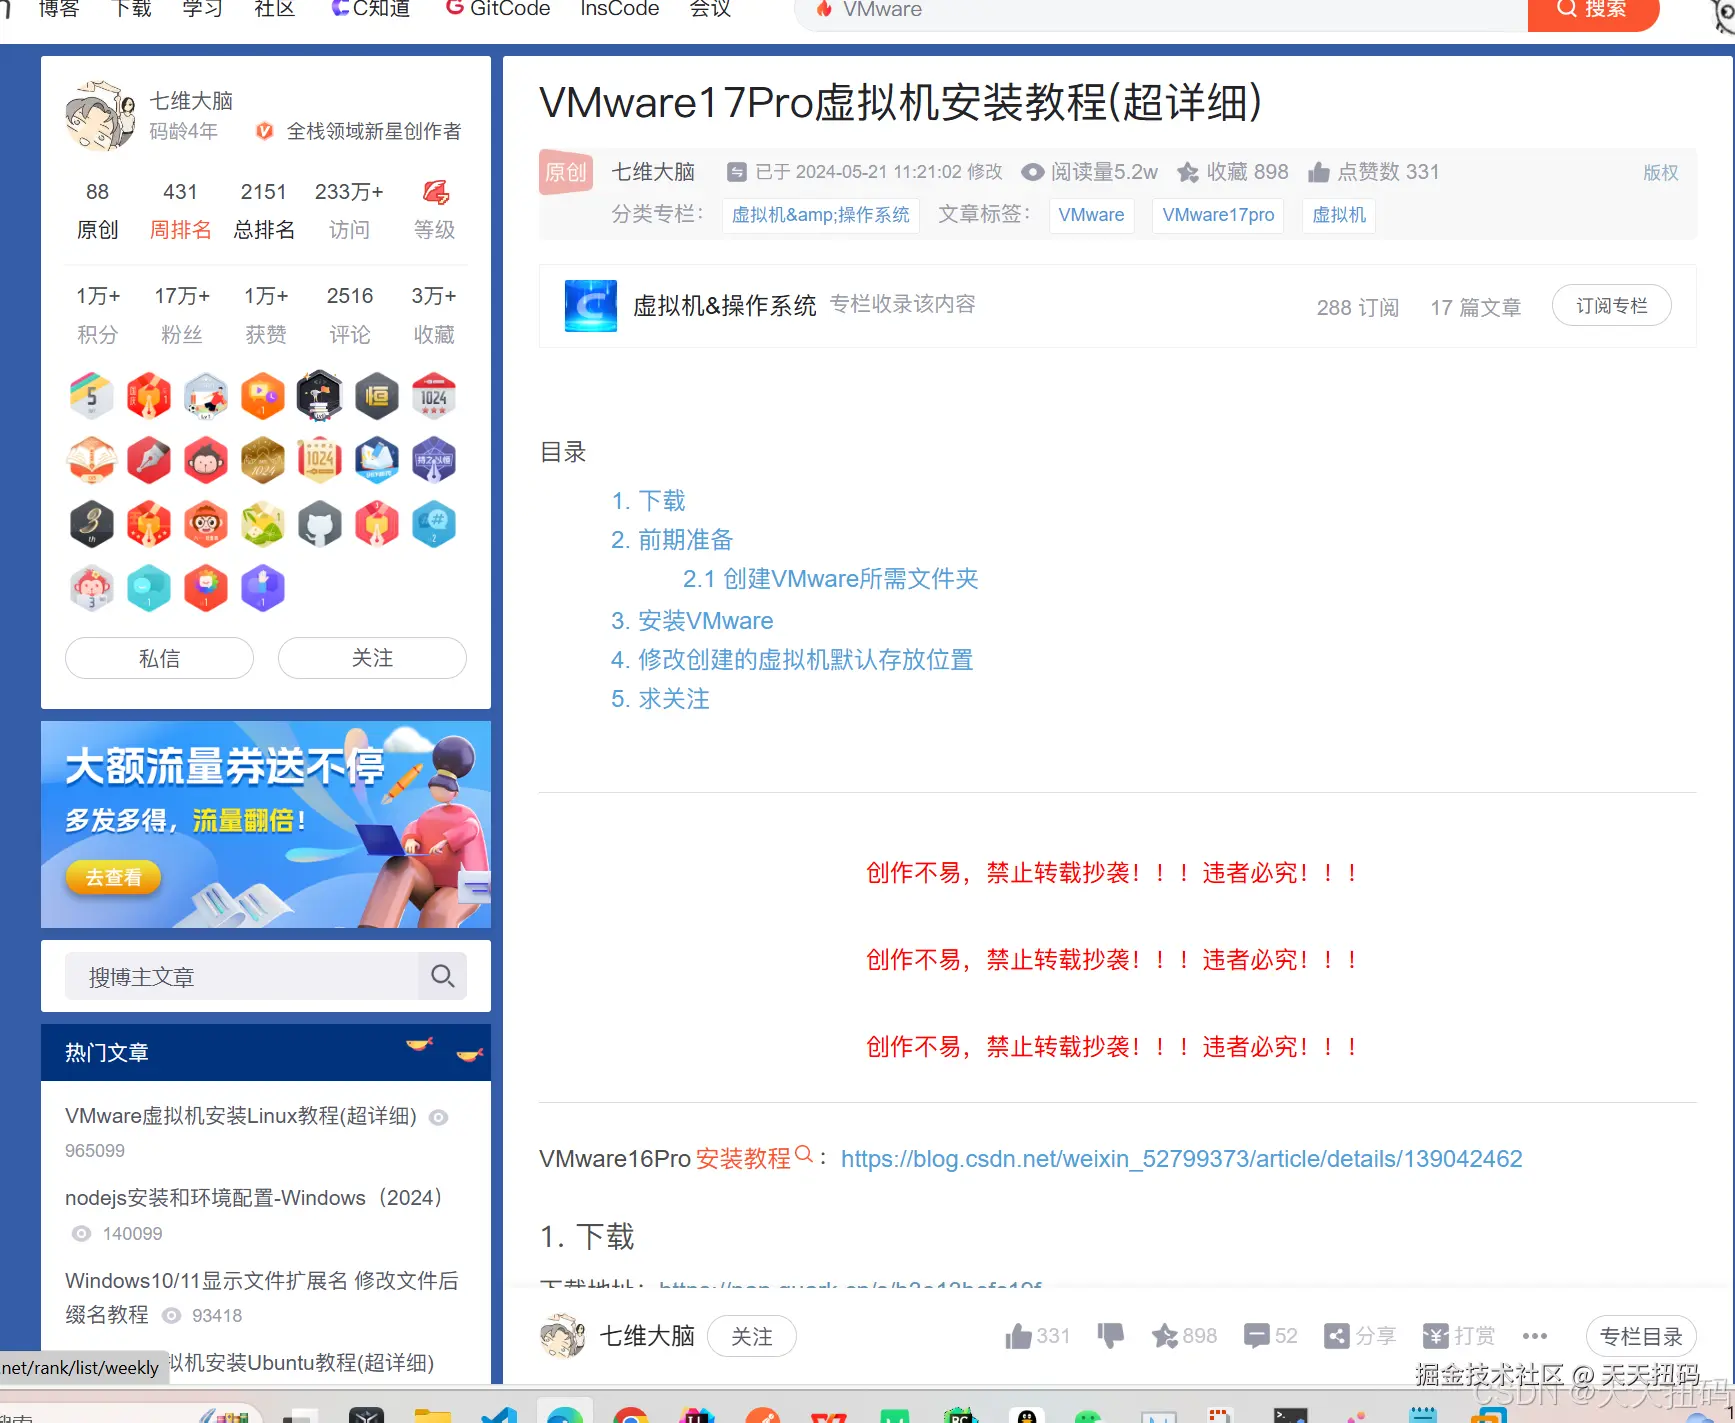This screenshot has height=1423, width=1735.
Task: Open comments via the 52 comment icon
Action: [x=1257, y=1336]
